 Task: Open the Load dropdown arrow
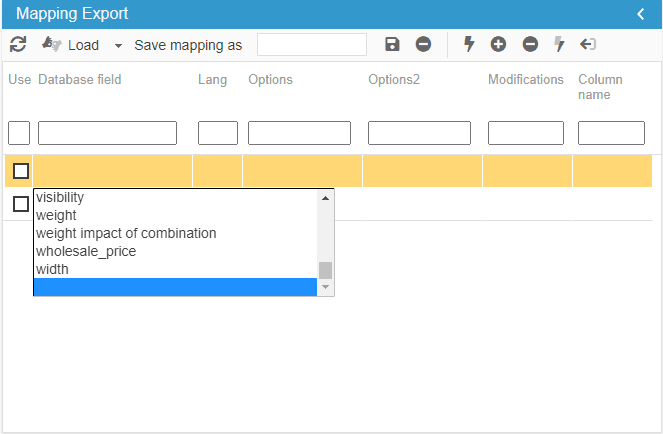click(118, 45)
